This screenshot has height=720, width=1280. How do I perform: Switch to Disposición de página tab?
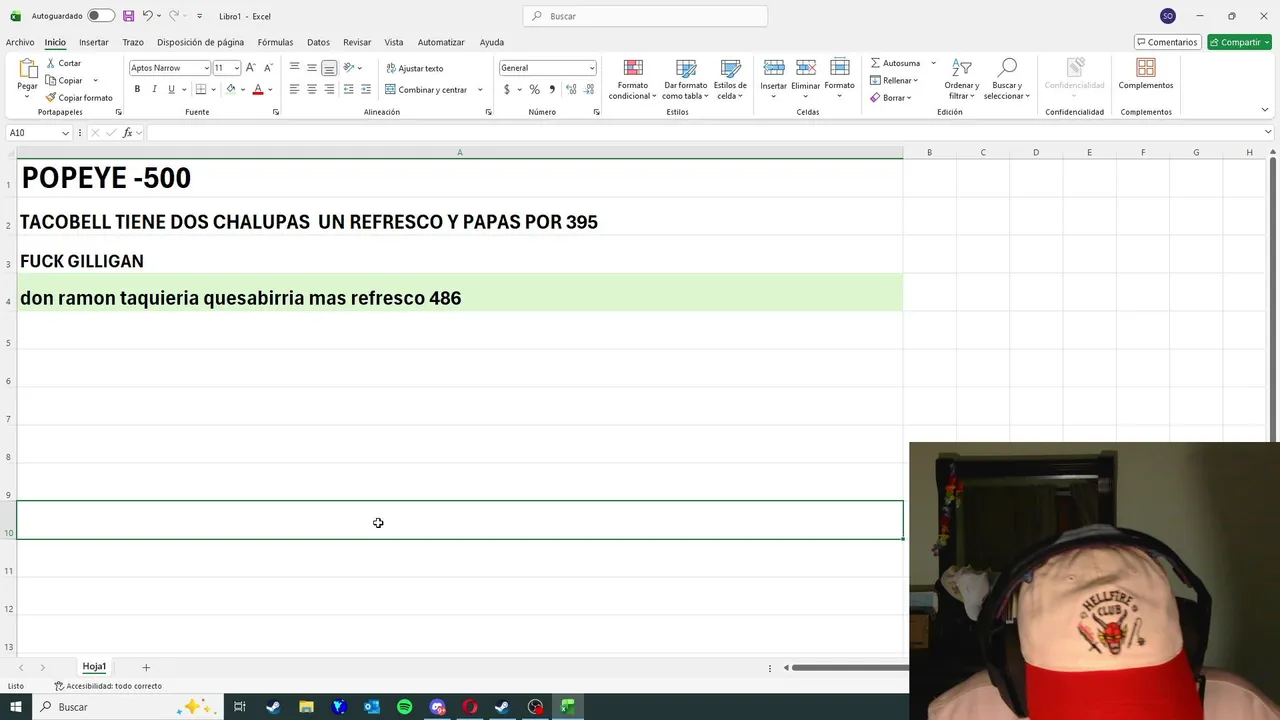(x=200, y=42)
